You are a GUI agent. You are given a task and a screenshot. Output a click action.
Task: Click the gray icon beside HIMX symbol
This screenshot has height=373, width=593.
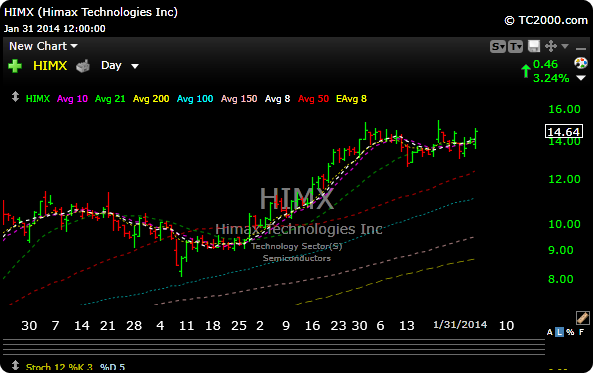click(x=83, y=66)
